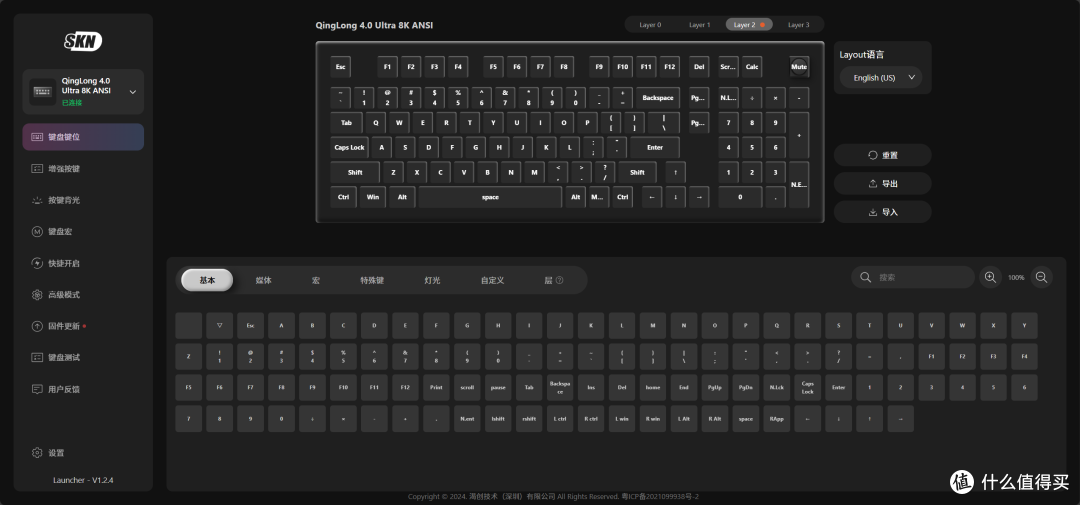Viewport: 1080px width, 505px height.
Task: Open the 自定义 custom tab
Action: click(x=492, y=280)
